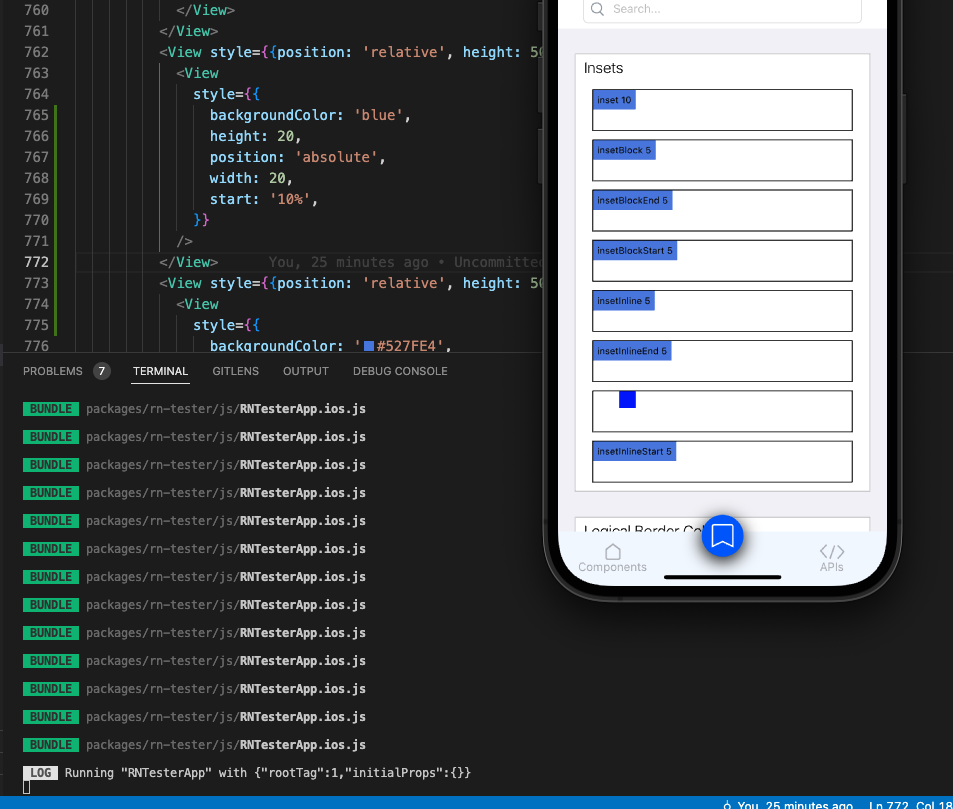Tap the 'inset 10' blue box
This screenshot has height=809, width=953.
pyautogui.click(x=614, y=100)
